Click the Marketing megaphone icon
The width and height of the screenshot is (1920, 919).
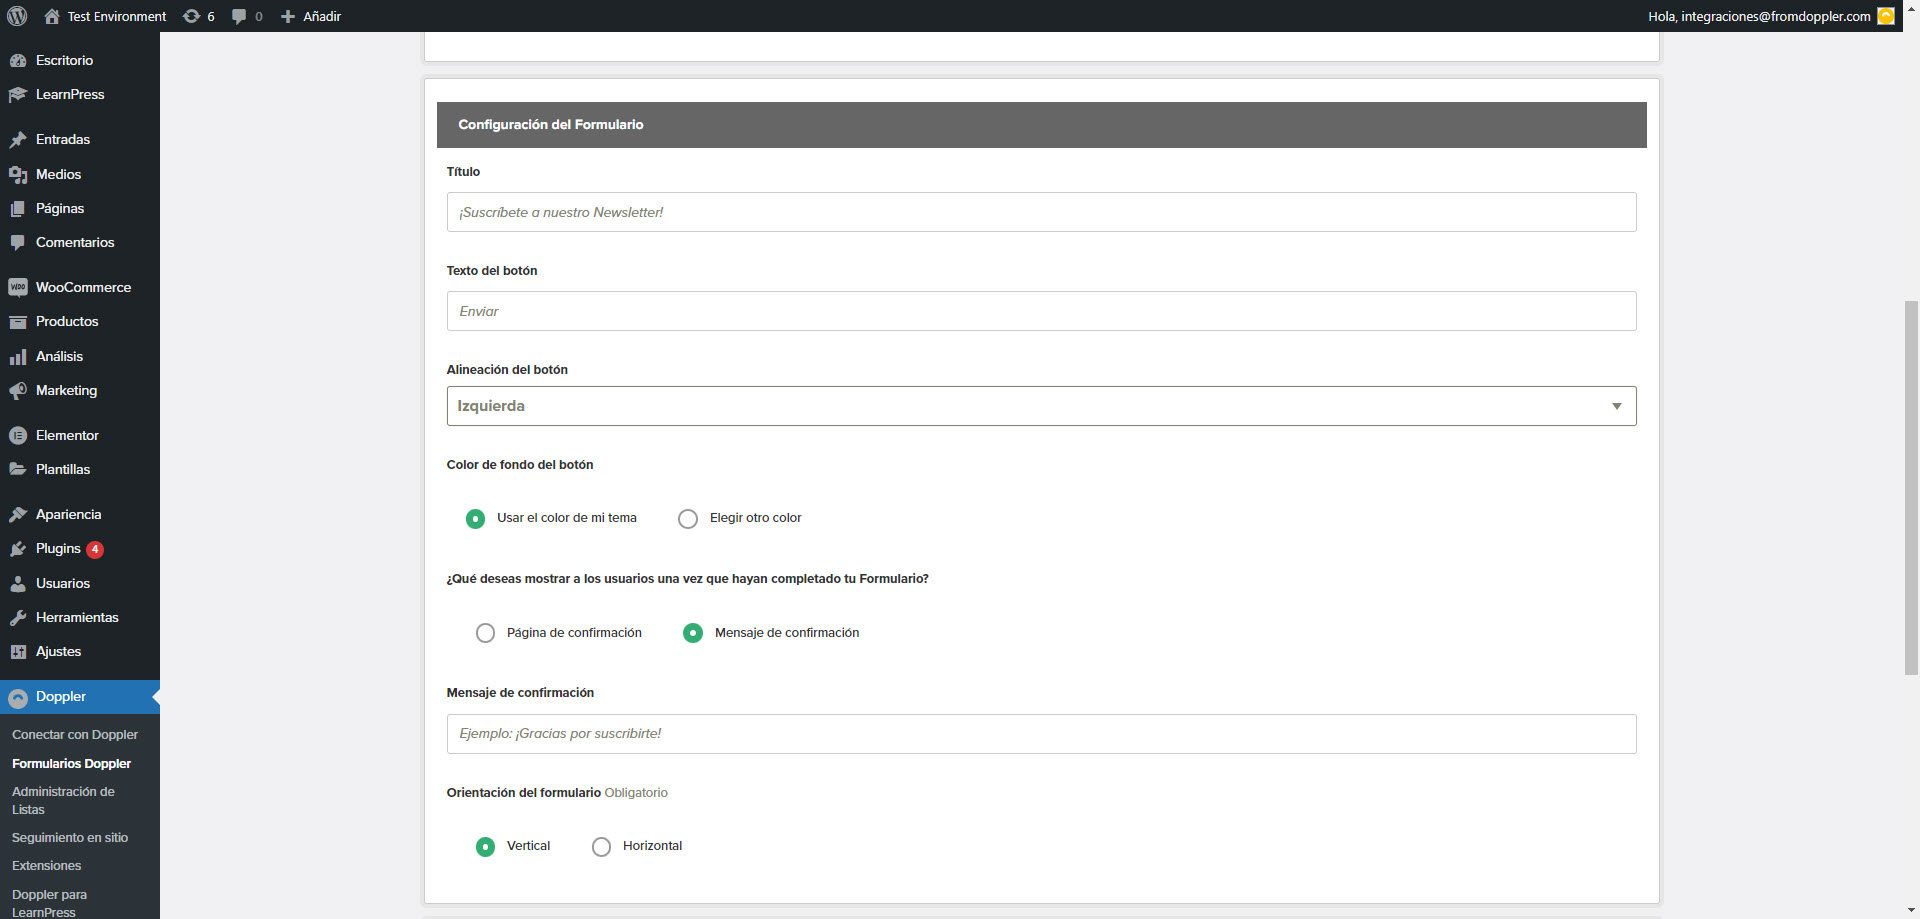tap(18, 390)
